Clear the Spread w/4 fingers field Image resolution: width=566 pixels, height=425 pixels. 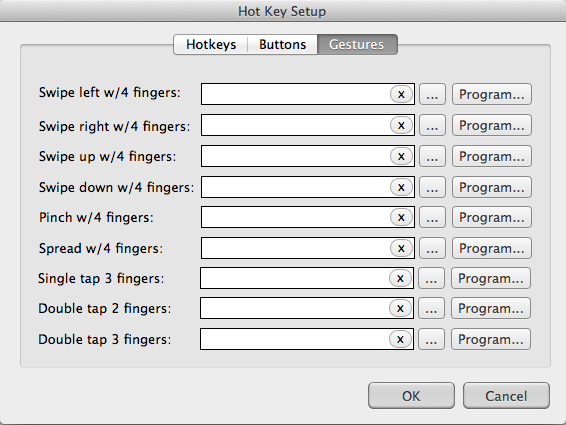point(401,248)
